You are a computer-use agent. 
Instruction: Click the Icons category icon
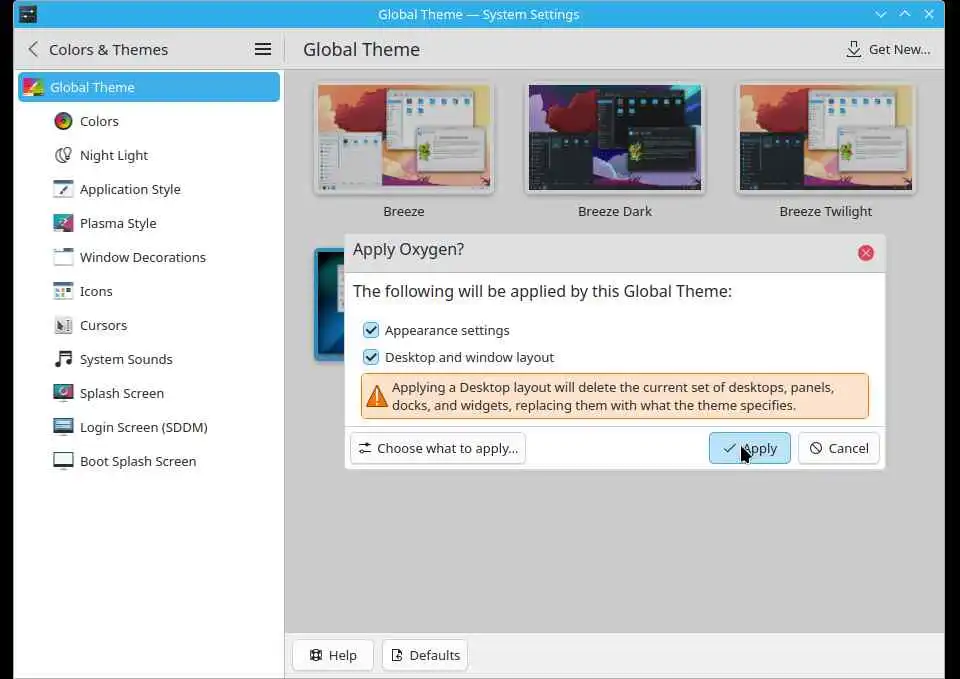pyautogui.click(x=63, y=291)
